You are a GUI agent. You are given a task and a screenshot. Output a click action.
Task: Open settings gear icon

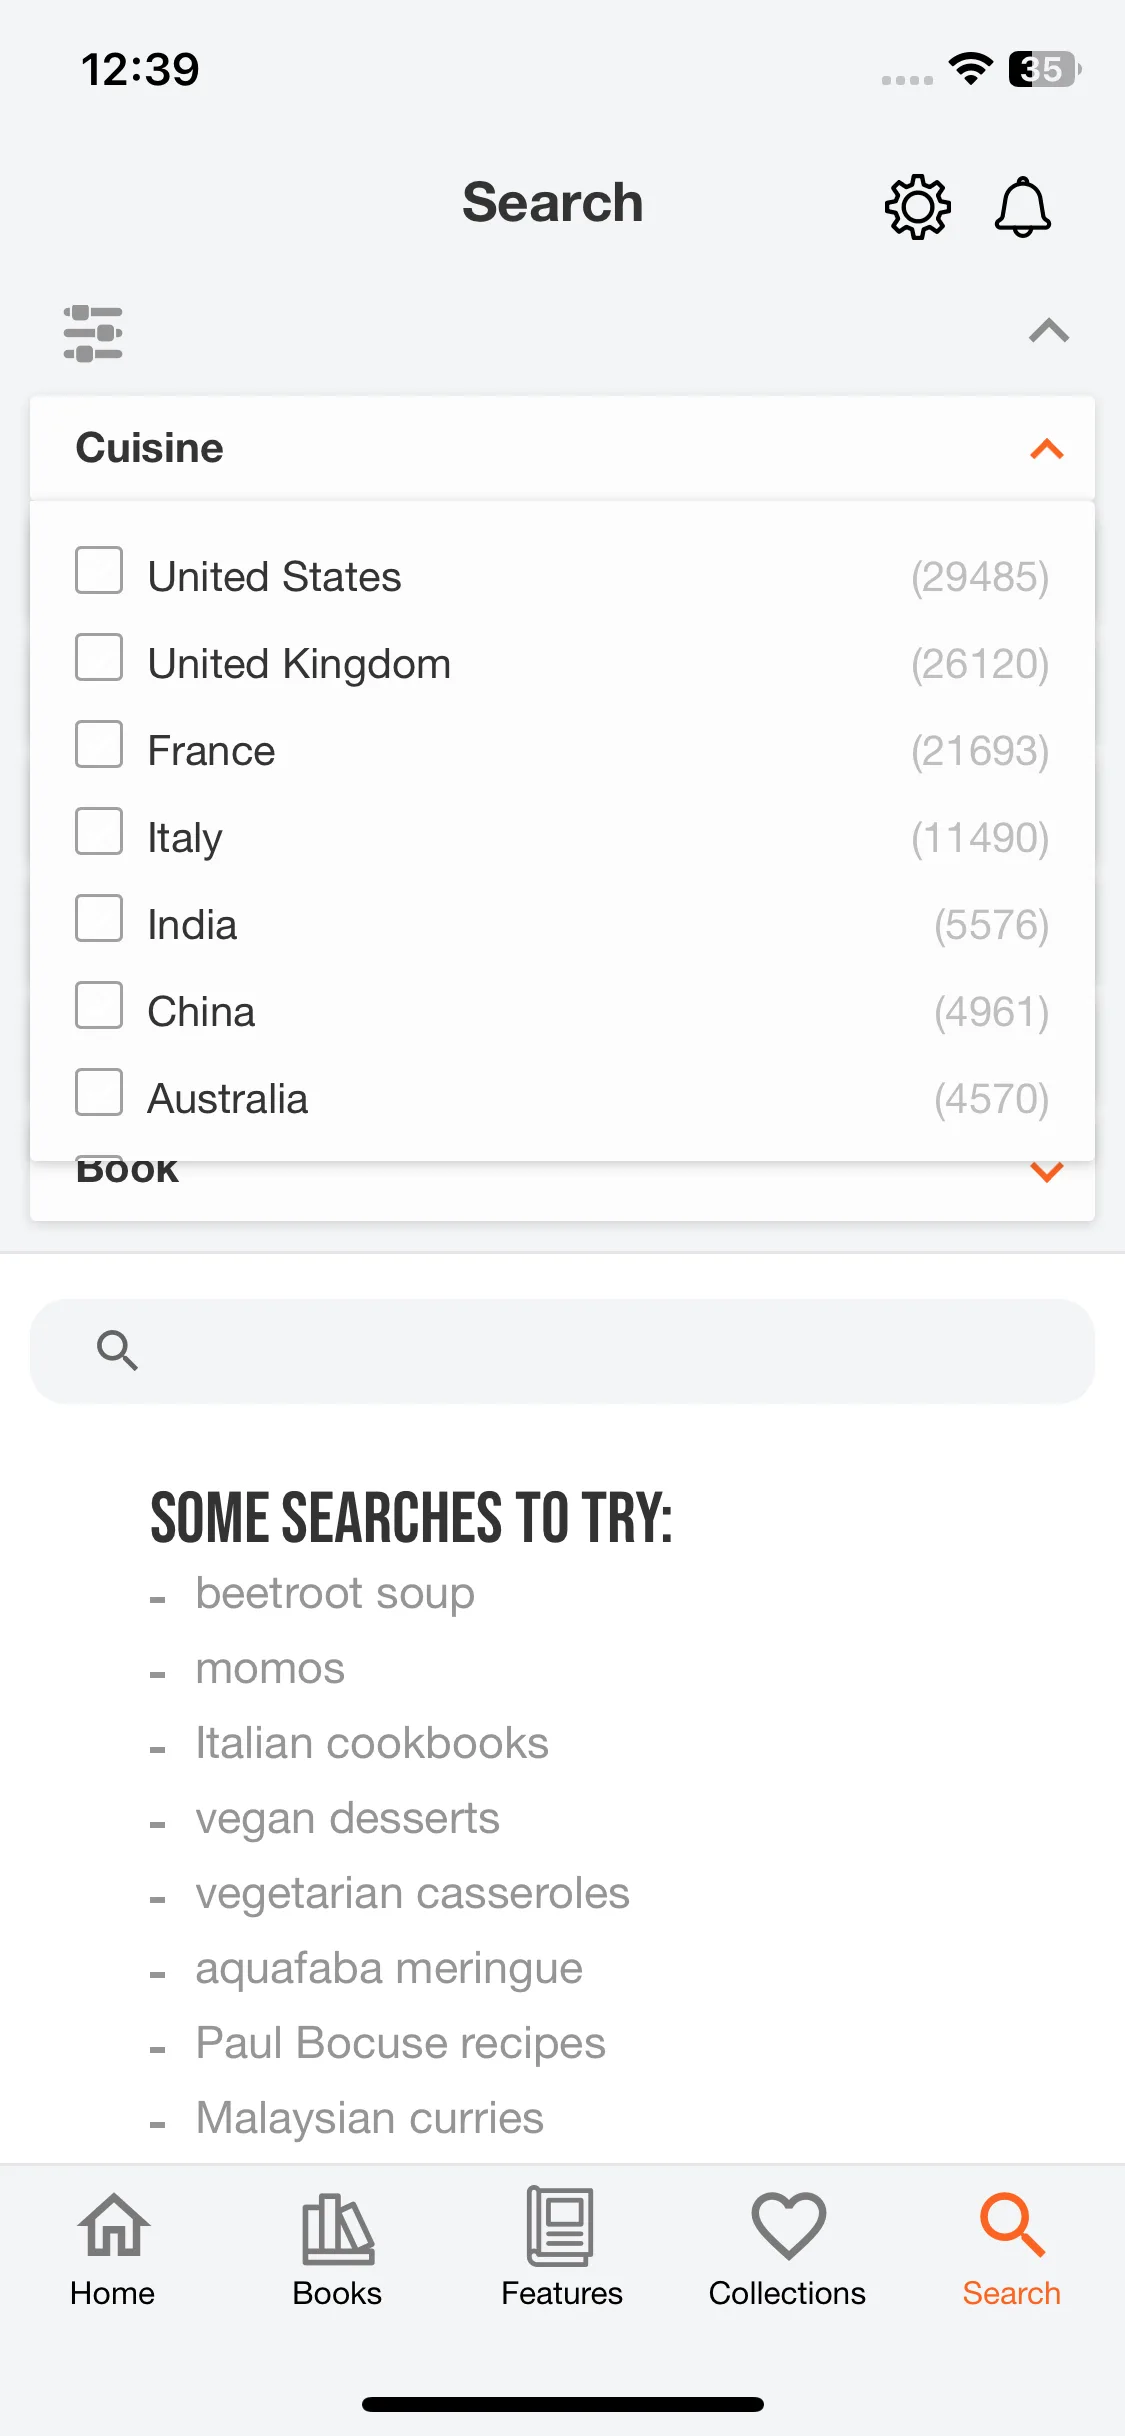tap(917, 207)
